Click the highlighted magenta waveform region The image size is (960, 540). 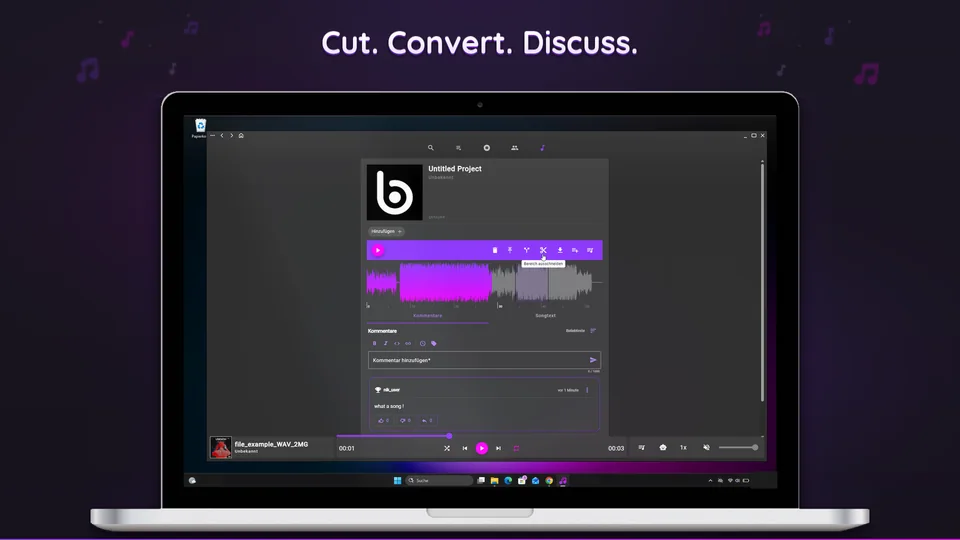pos(445,282)
